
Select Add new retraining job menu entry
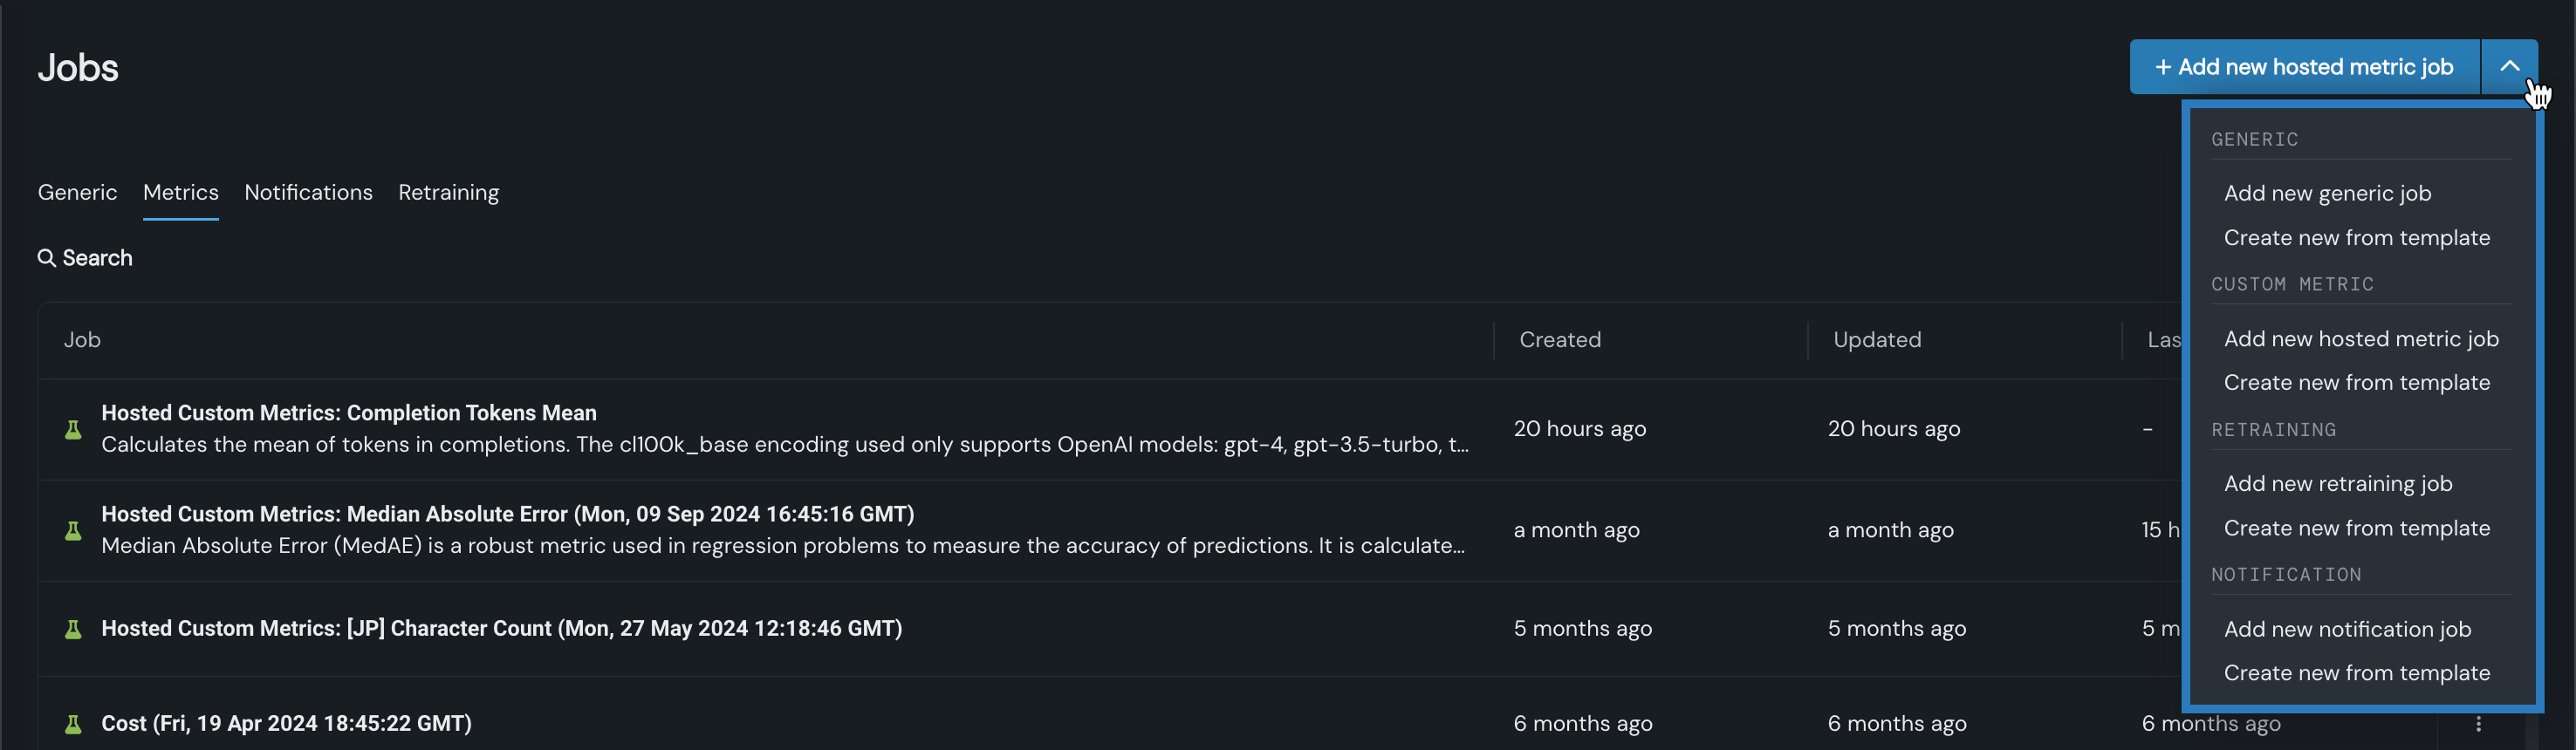point(2337,484)
